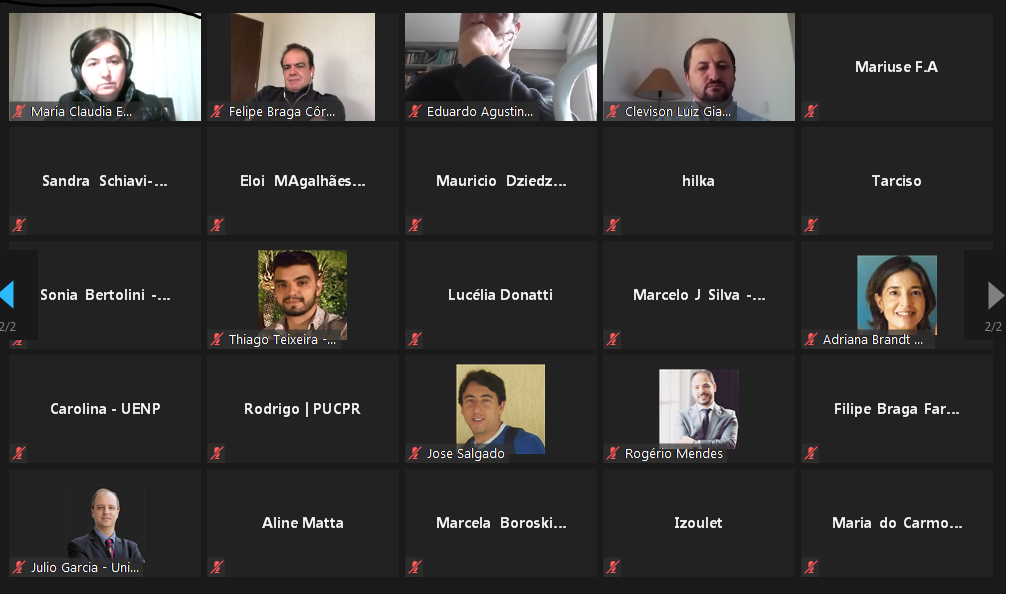Go to previous page with left arrow
The width and height of the screenshot is (1010, 594).
[x=8, y=294]
